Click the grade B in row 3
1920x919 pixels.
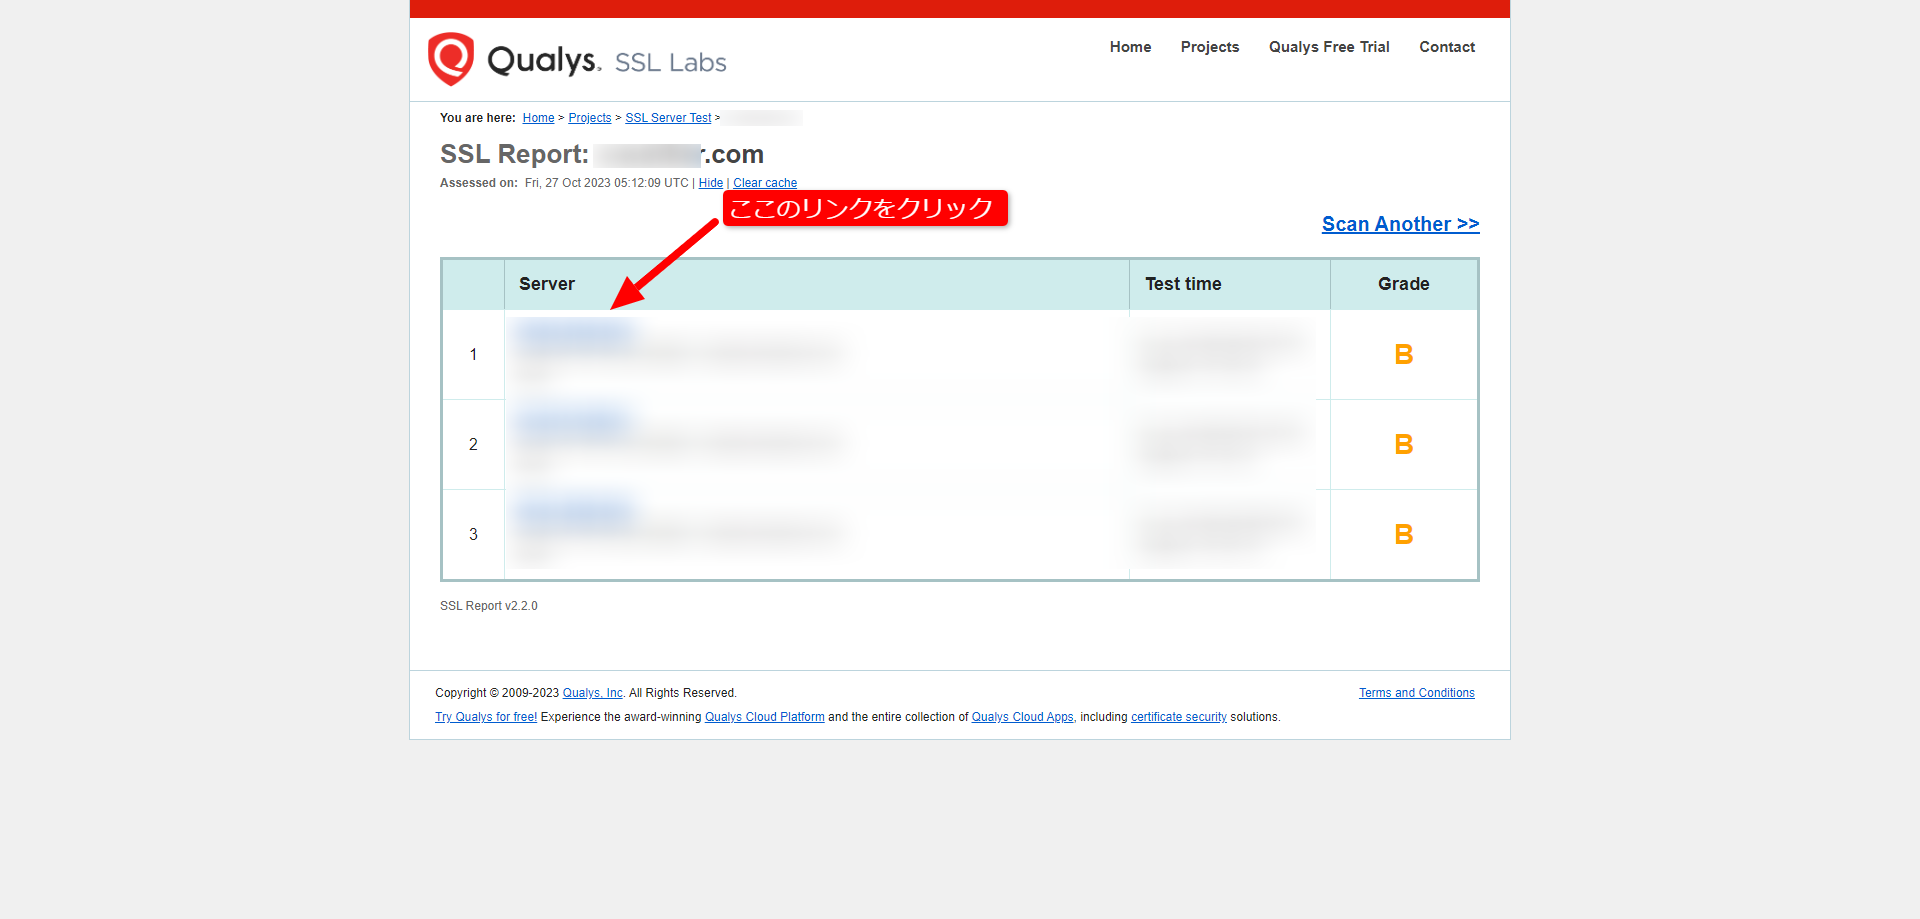(1404, 535)
